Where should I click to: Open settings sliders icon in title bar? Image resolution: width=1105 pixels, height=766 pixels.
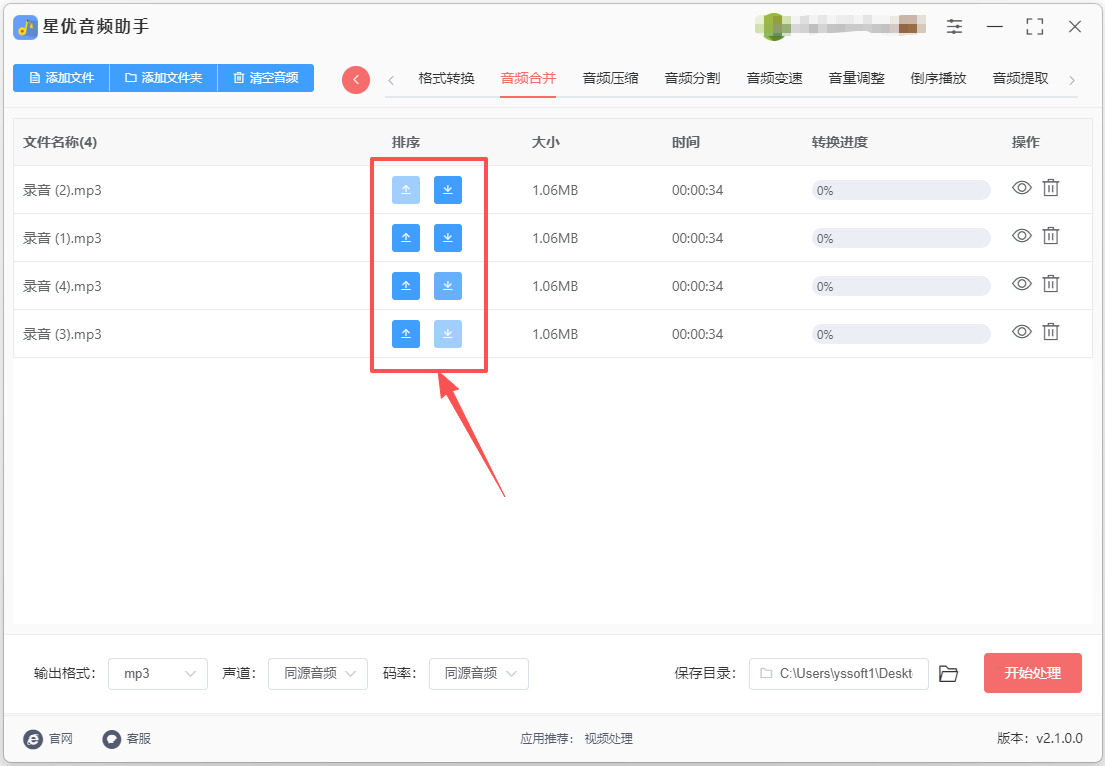pyautogui.click(x=955, y=27)
